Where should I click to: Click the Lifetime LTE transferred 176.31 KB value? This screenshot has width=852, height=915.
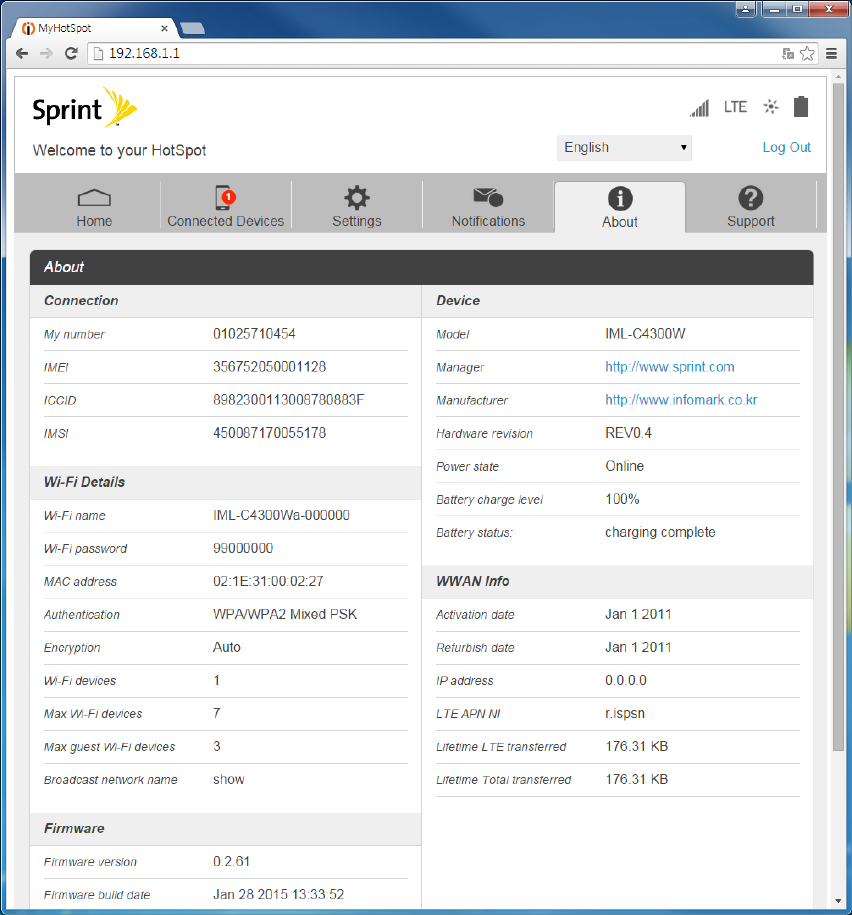[x=637, y=746]
